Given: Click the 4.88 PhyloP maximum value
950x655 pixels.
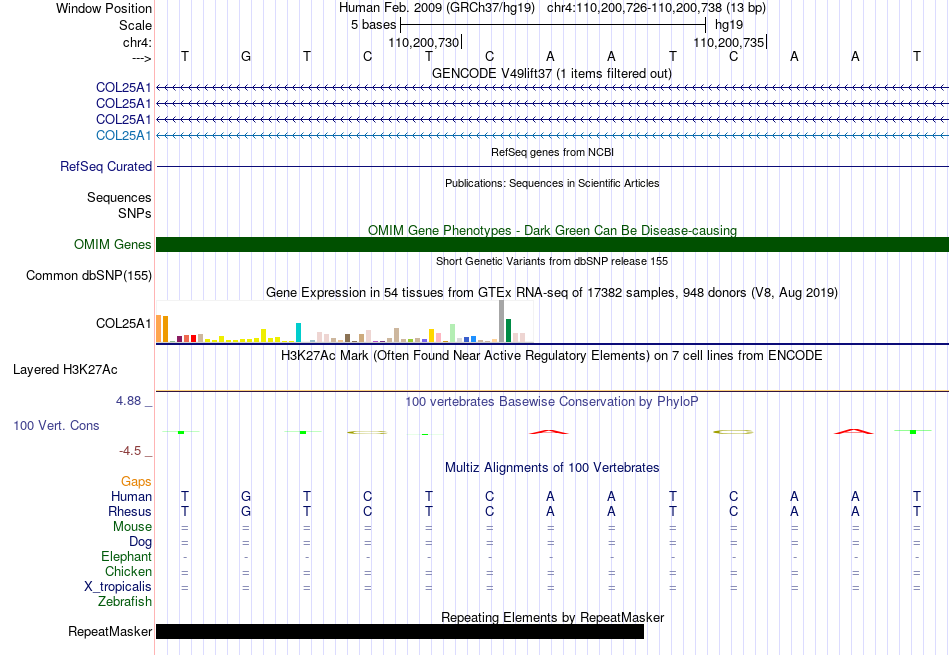Looking at the screenshot, I should [x=128, y=401].
